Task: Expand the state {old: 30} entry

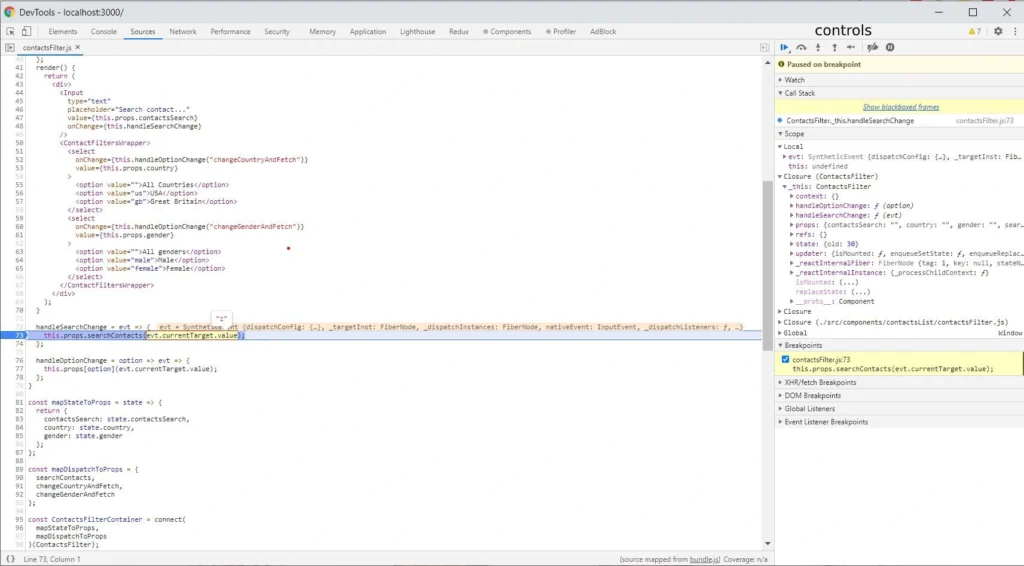Action: pos(792,244)
